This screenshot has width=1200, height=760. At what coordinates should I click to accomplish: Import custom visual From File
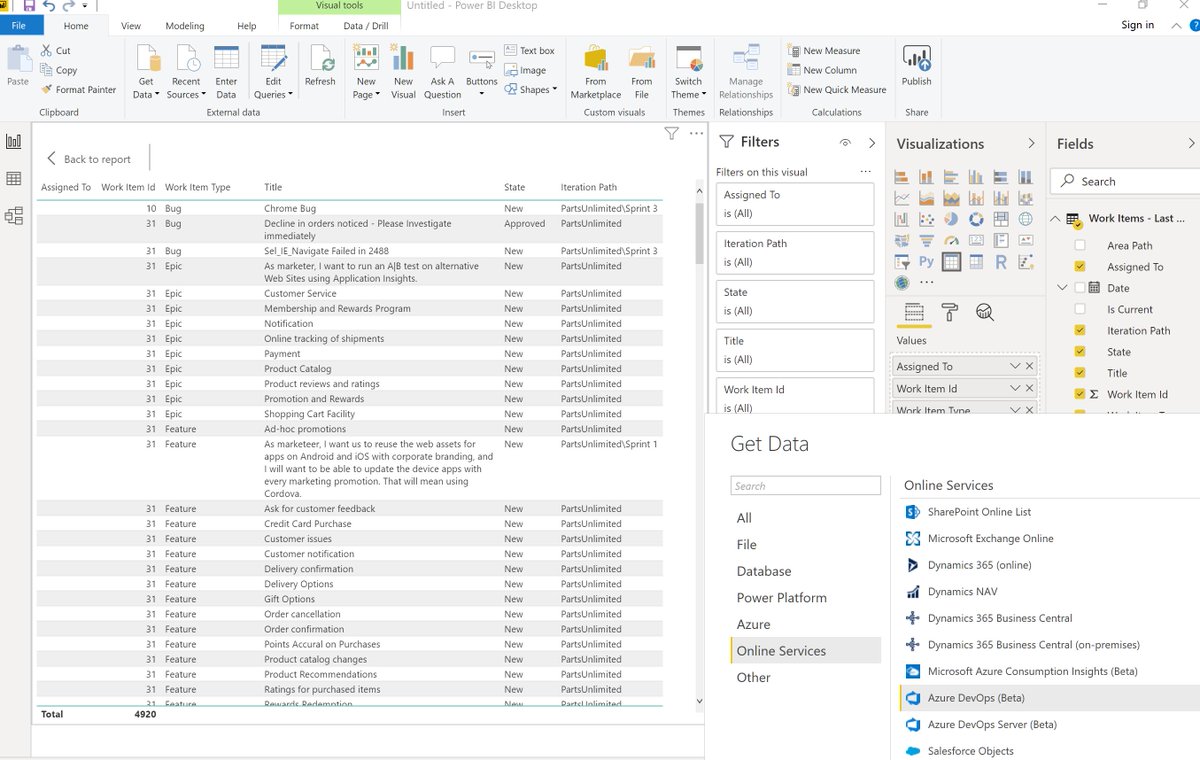(642, 72)
